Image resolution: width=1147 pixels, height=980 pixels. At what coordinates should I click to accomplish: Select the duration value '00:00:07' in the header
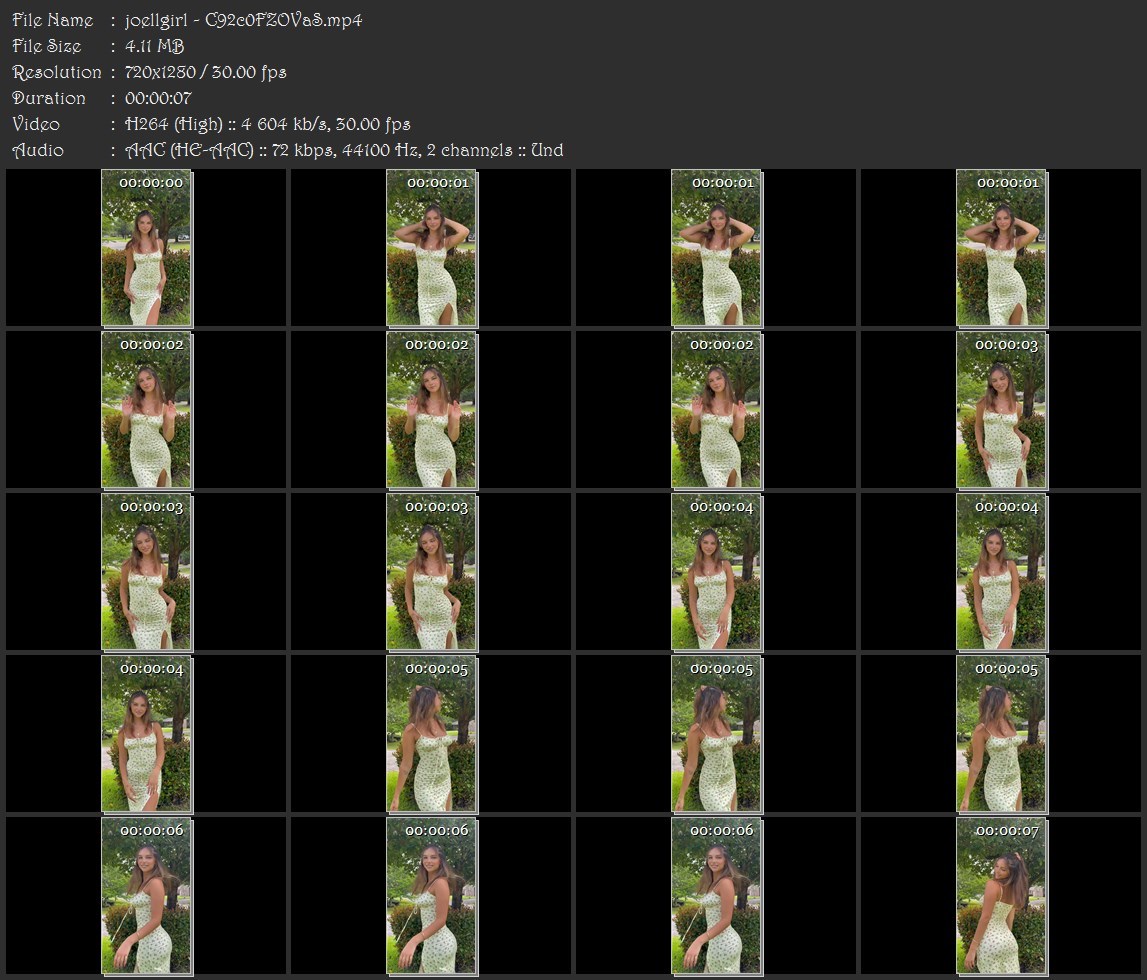pos(158,98)
